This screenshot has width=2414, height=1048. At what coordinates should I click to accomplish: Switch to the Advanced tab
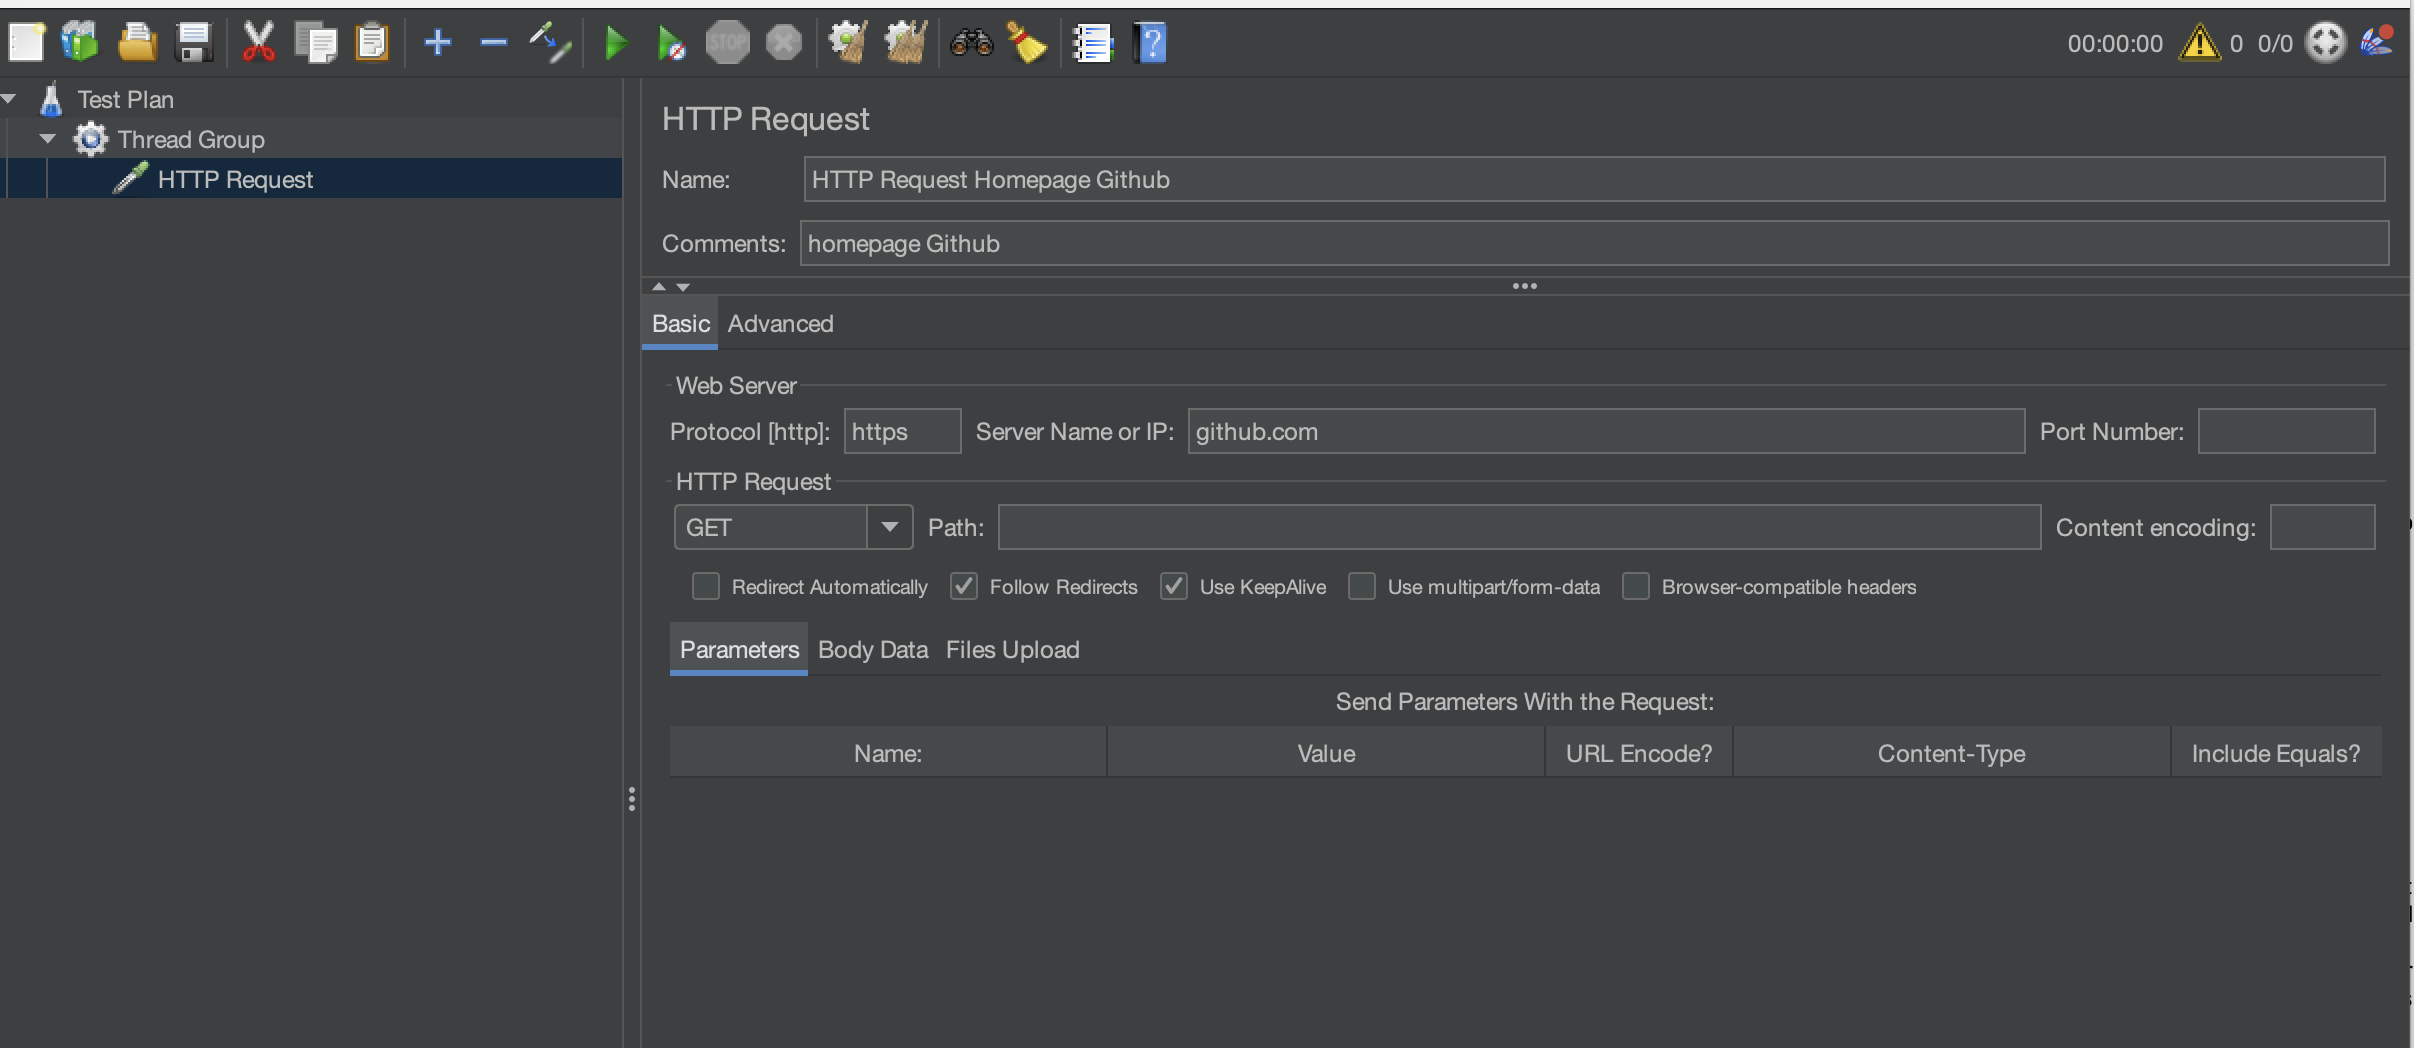coord(780,324)
